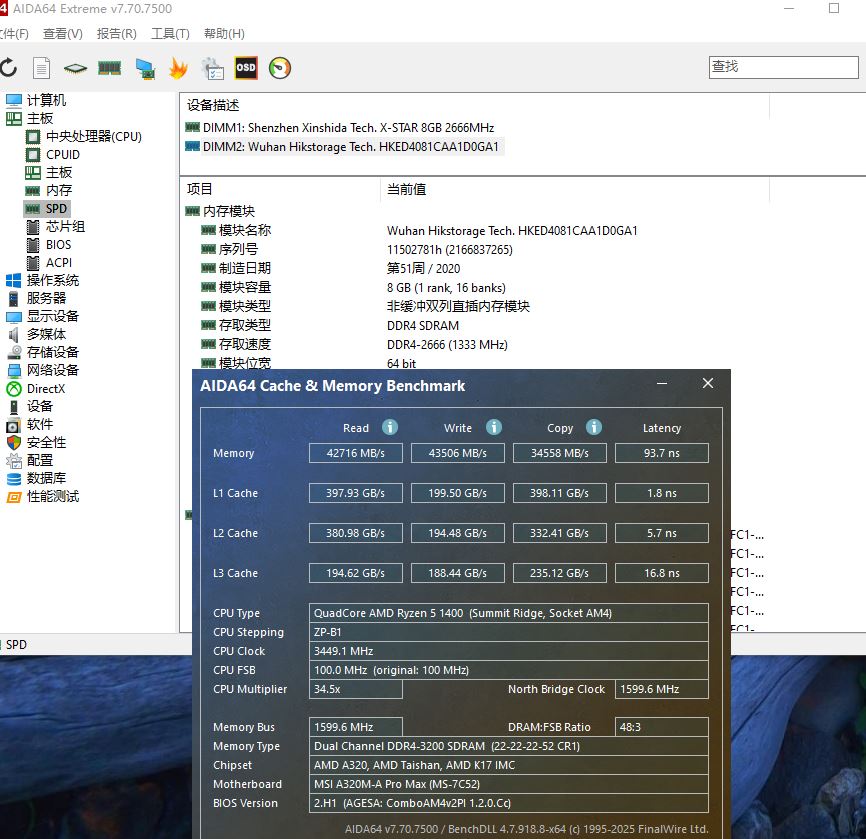
Task: Click the 当前值 column header
Action: coord(407,189)
